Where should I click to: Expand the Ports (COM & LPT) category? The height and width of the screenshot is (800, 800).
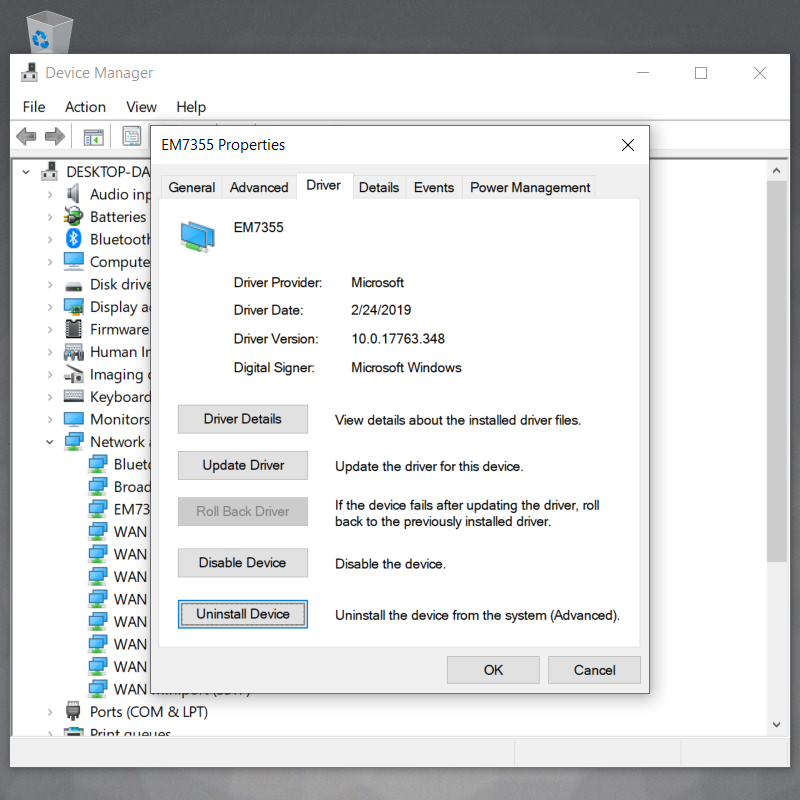[49, 712]
